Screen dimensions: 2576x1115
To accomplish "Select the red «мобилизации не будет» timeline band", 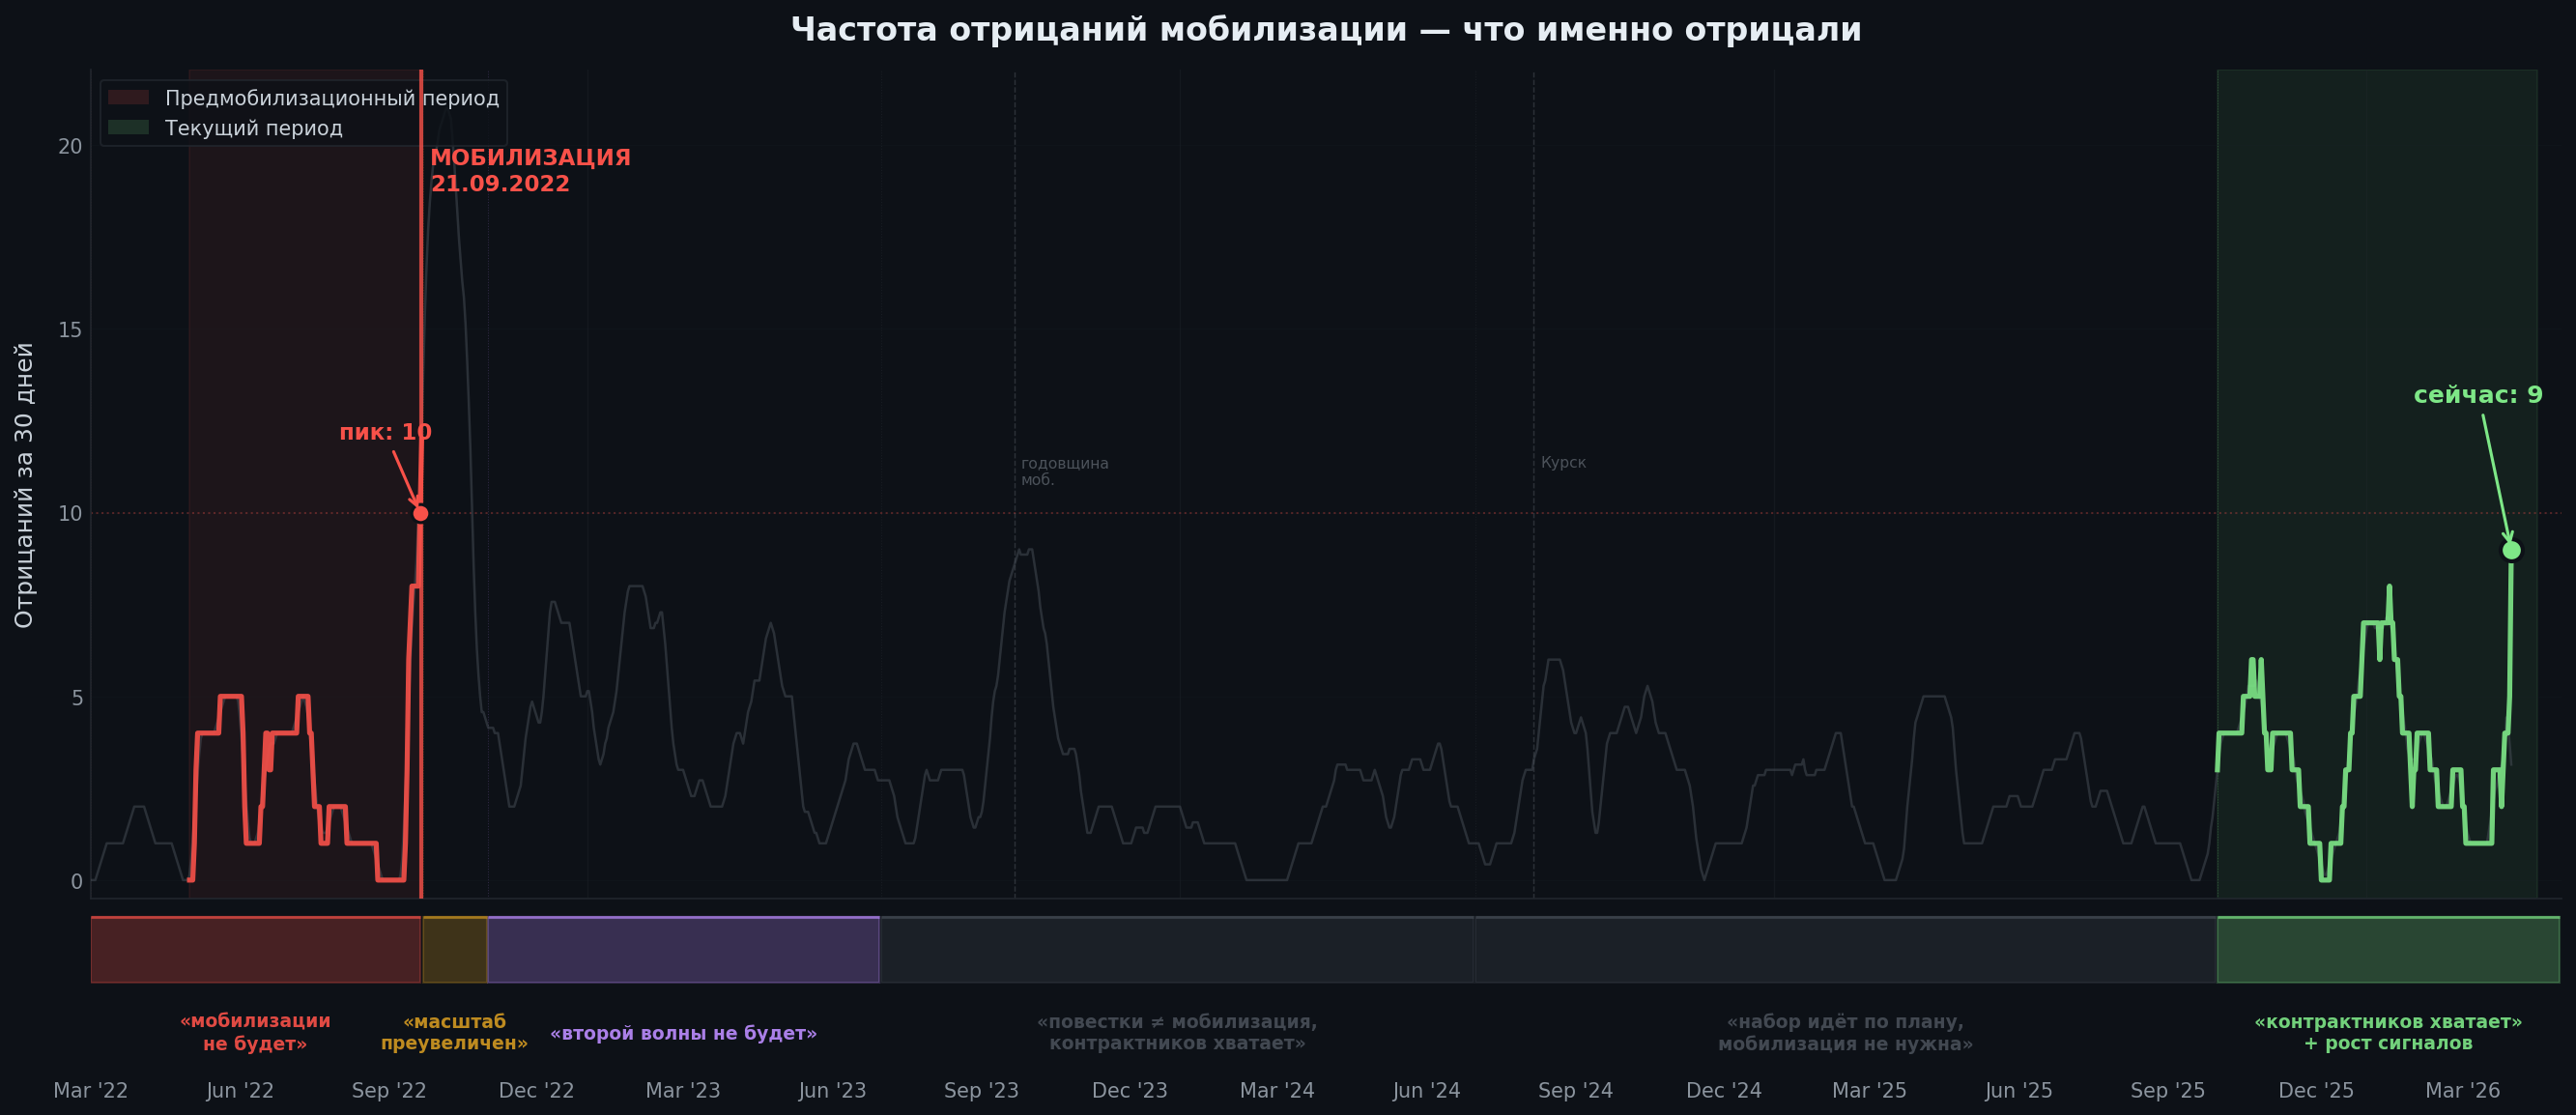I will (256, 949).
